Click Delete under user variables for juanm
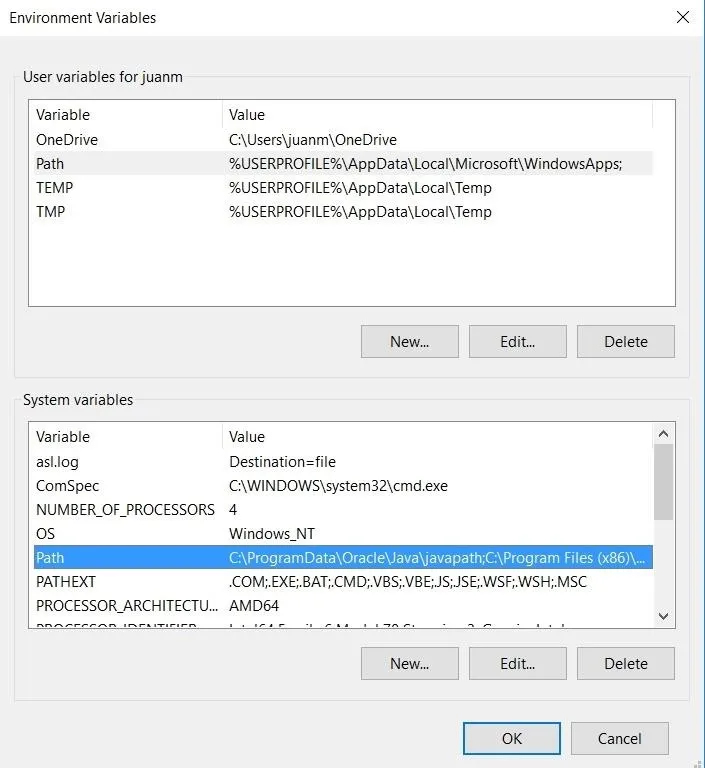Screen dimensions: 705x768 pyautogui.click(x=626, y=341)
